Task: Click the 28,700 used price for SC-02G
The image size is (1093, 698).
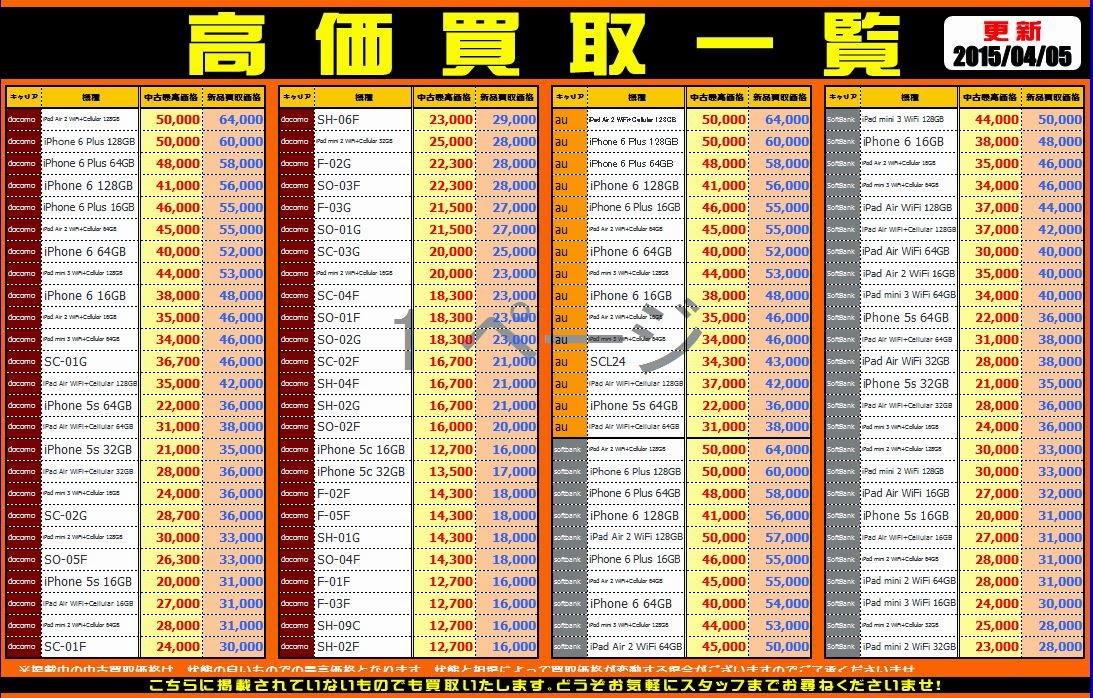Action: point(178,516)
